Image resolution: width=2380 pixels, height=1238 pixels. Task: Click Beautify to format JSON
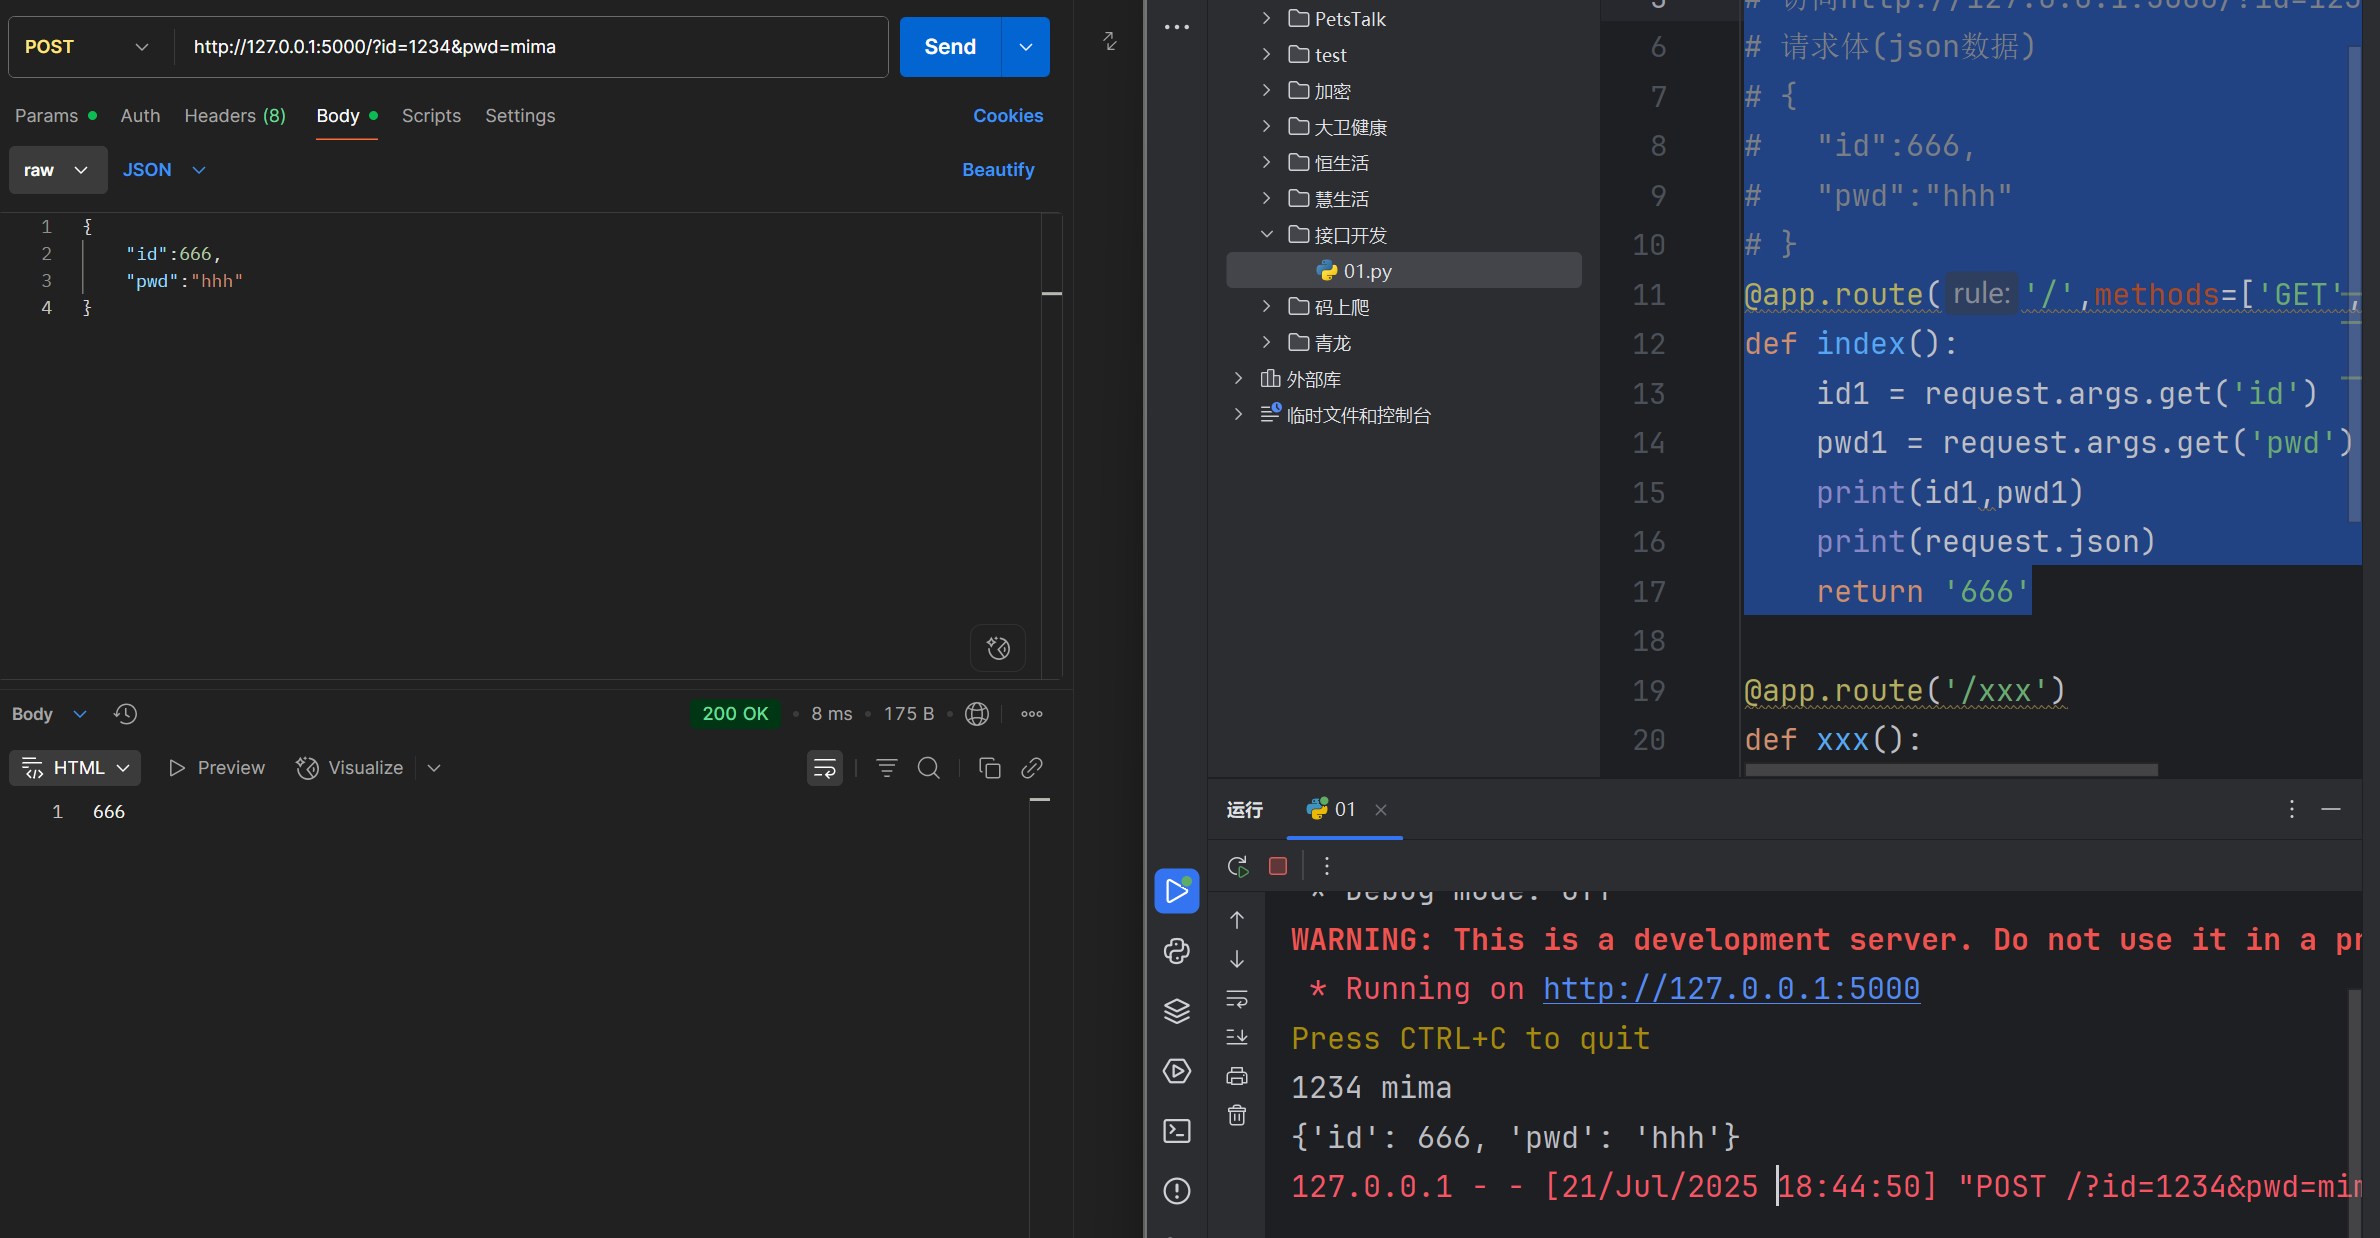point(998,170)
